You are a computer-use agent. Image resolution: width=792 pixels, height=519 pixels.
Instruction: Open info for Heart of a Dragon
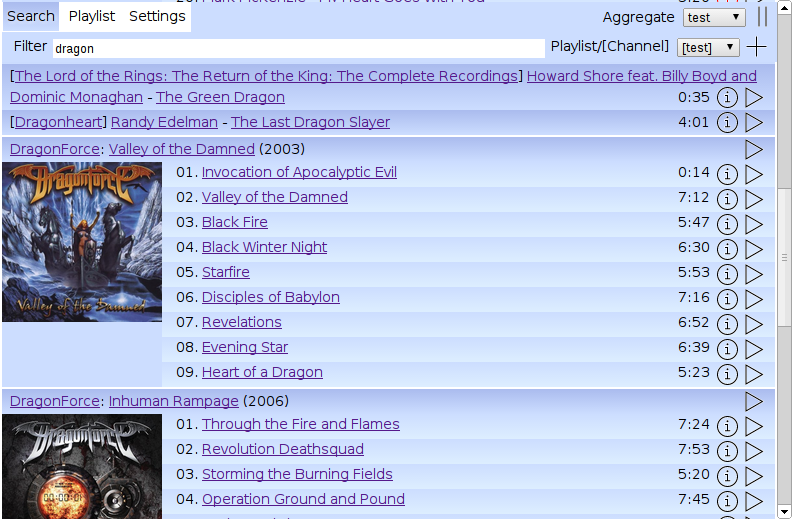click(x=727, y=374)
